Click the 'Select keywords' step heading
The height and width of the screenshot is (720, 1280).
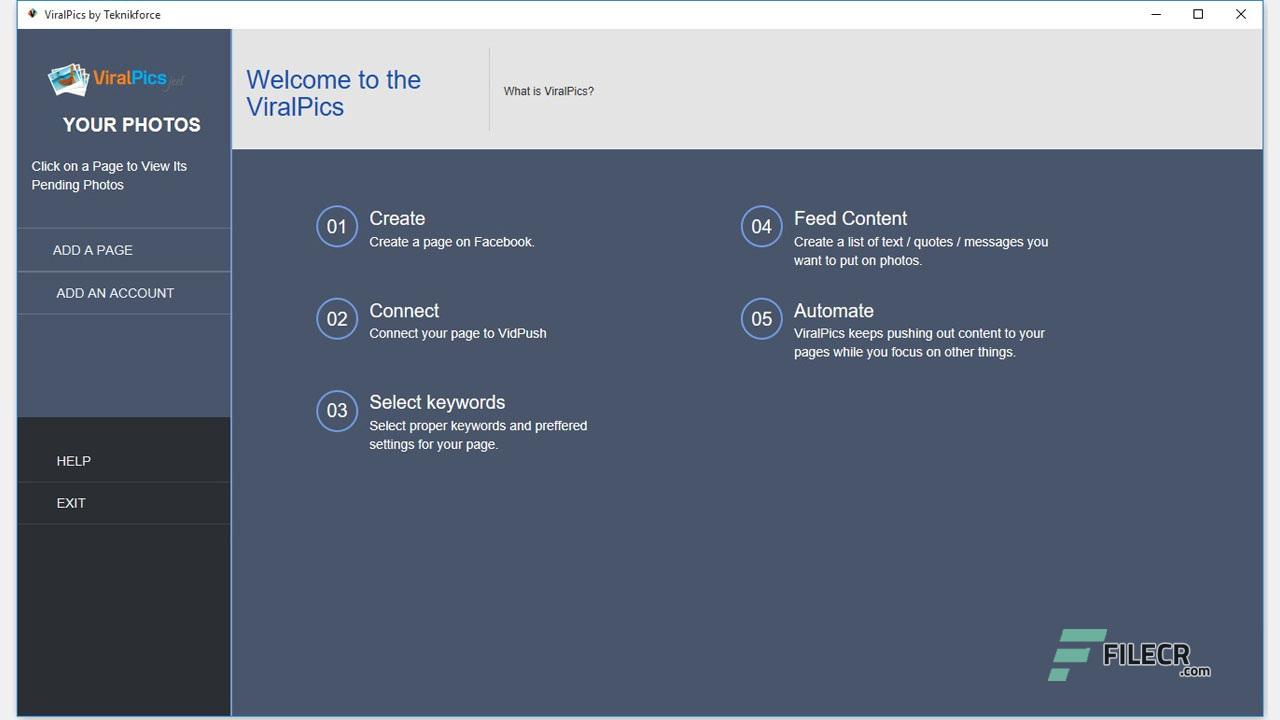(437, 402)
